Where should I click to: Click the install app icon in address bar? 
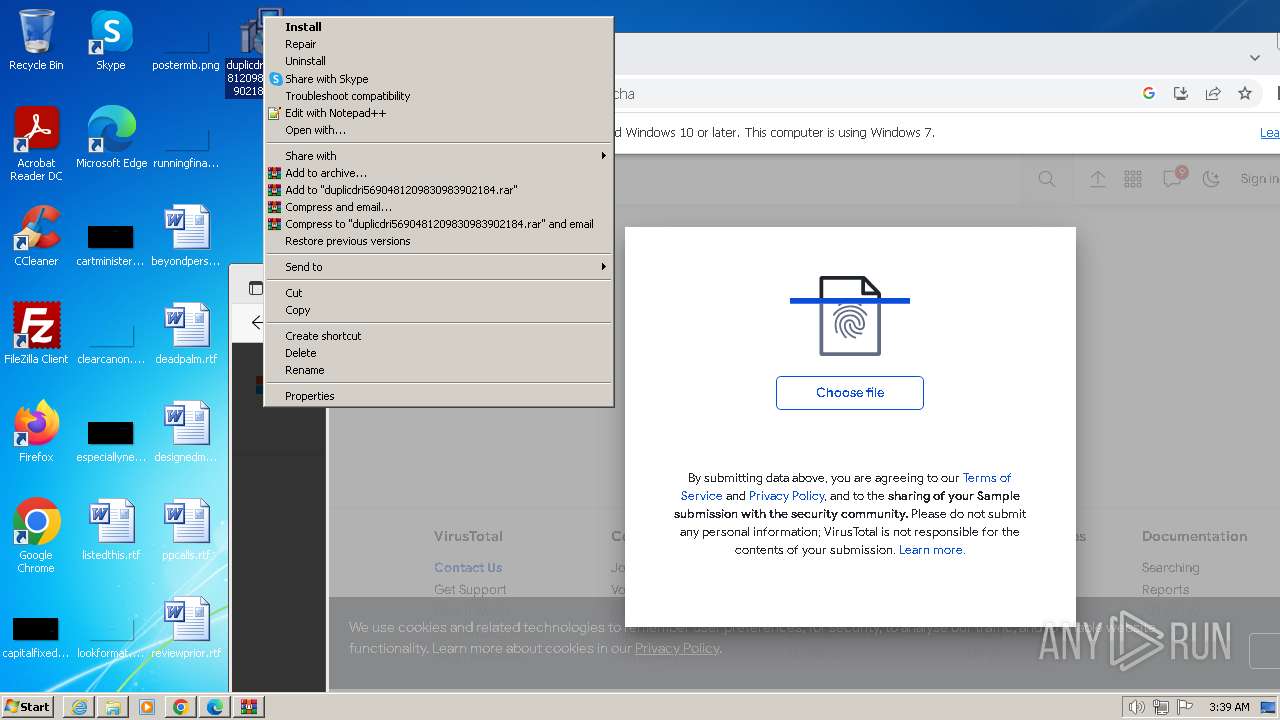[x=1181, y=93]
